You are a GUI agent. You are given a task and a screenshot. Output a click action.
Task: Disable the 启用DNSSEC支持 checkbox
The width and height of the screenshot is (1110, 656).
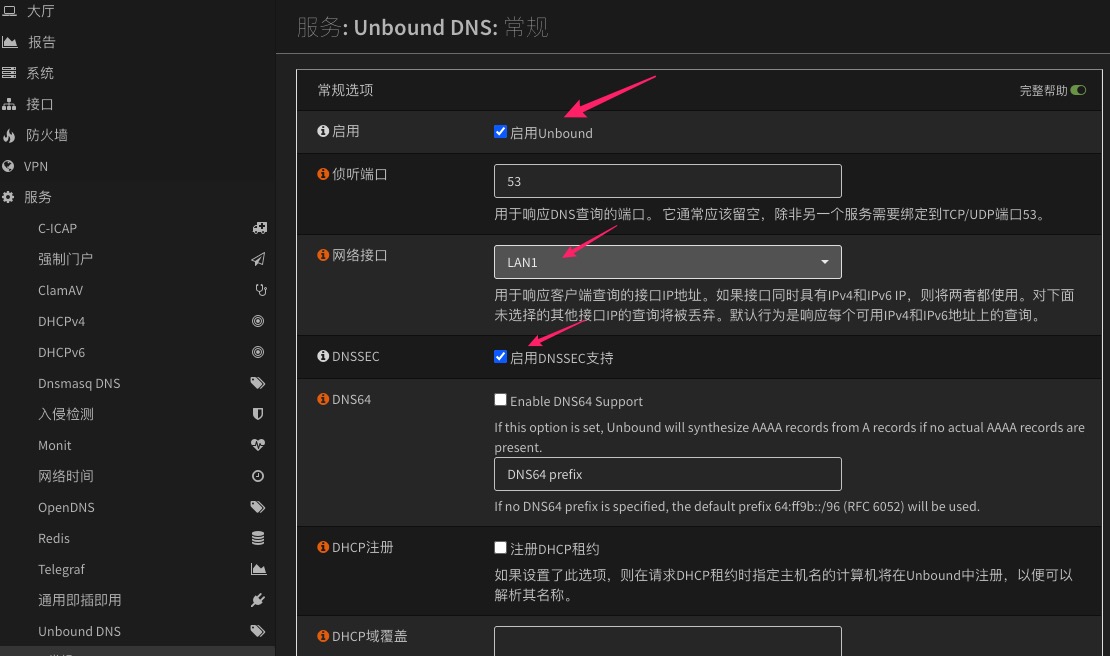tap(501, 357)
